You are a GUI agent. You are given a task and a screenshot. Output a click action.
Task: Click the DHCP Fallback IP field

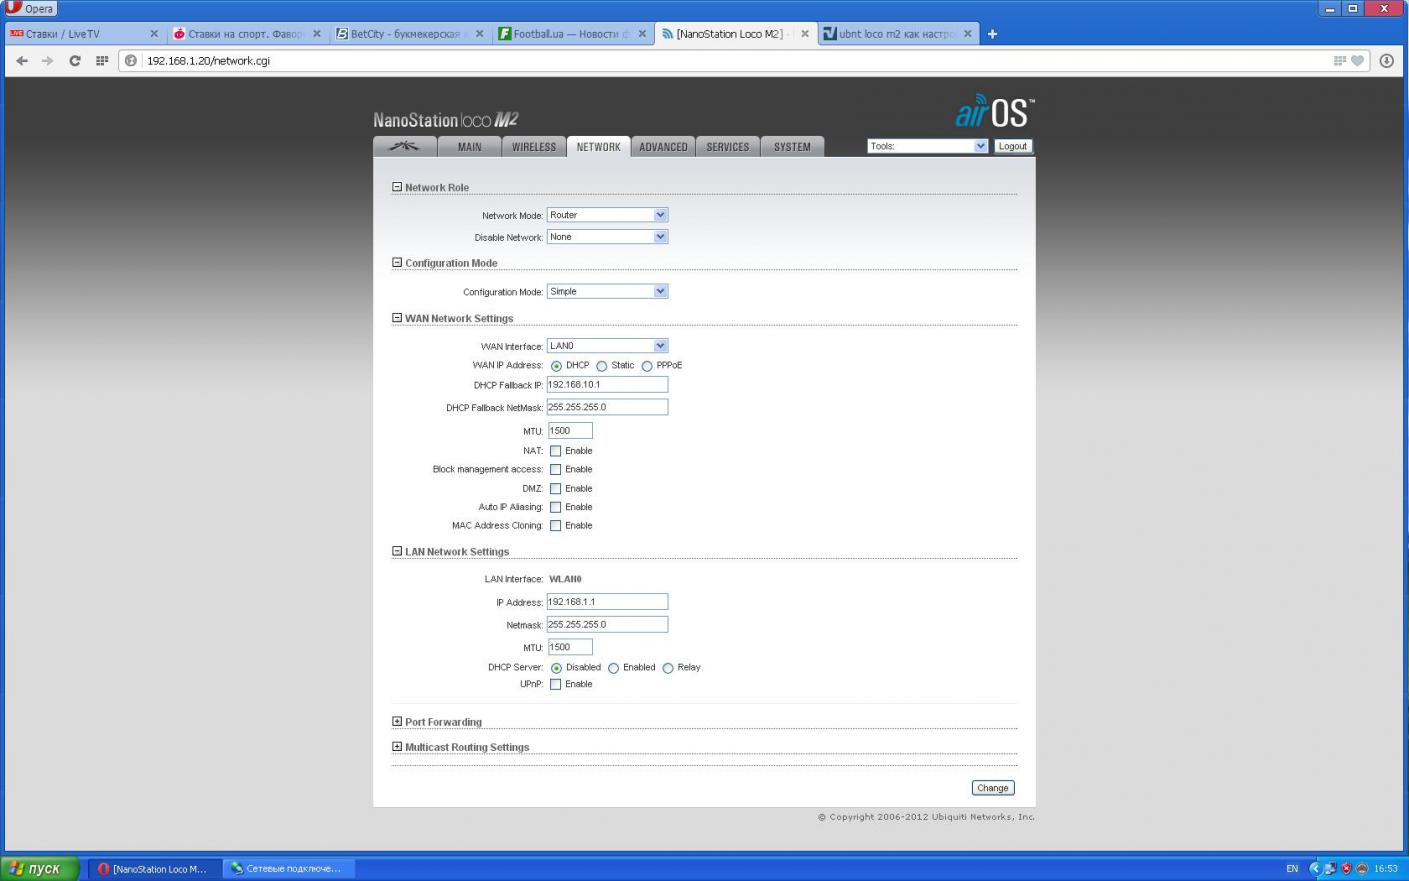coord(607,385)
